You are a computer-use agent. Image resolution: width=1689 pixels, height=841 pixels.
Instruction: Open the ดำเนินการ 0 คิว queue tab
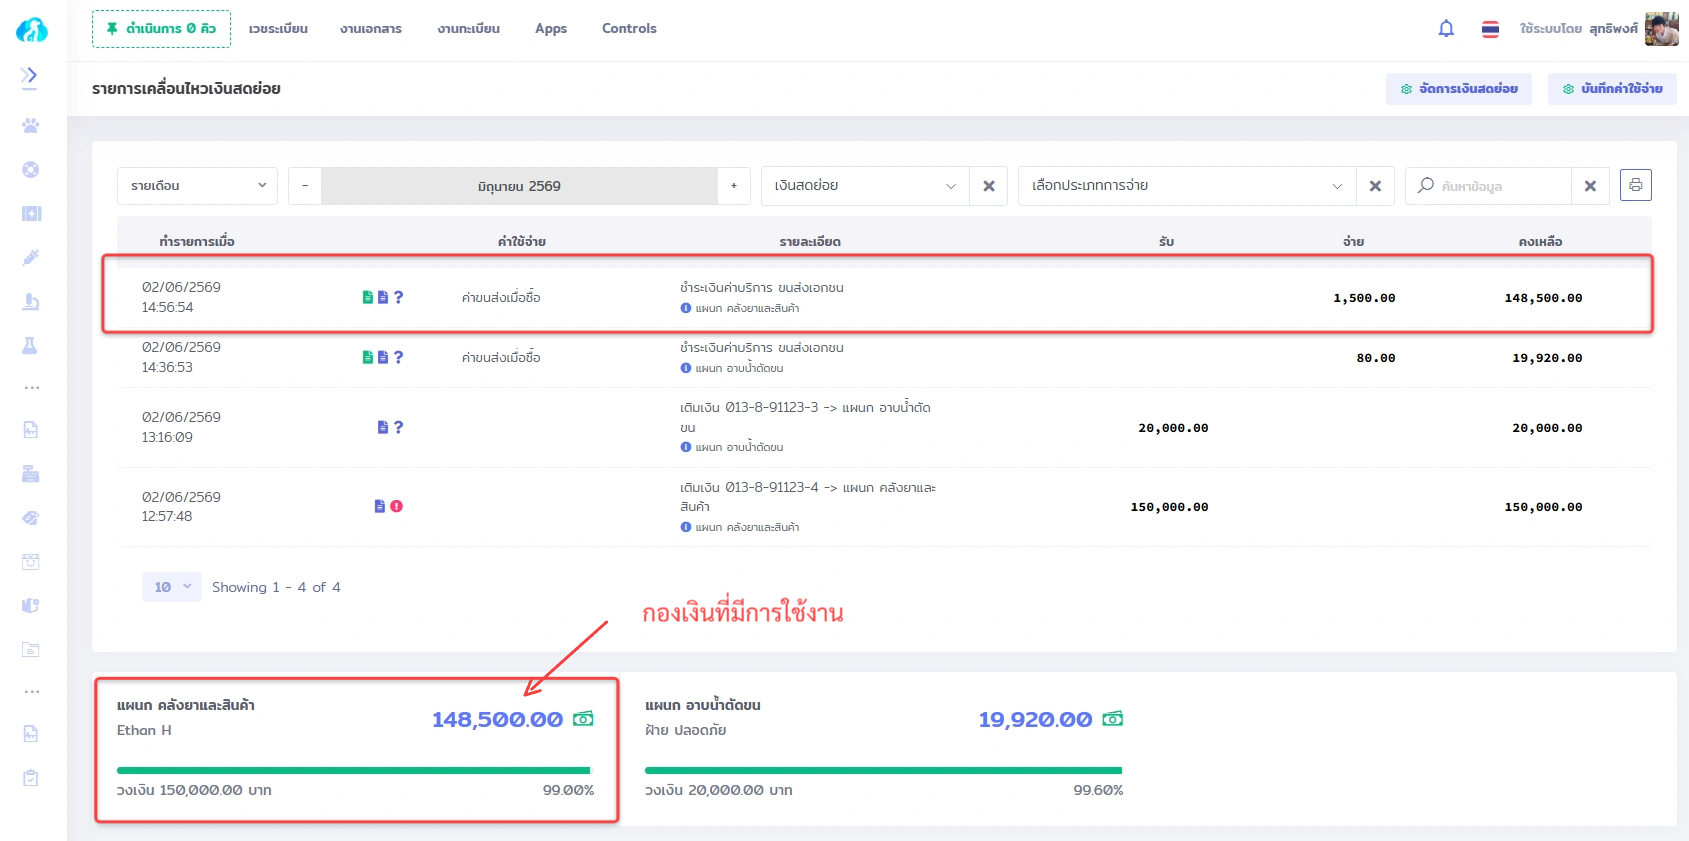click(161, 29)
